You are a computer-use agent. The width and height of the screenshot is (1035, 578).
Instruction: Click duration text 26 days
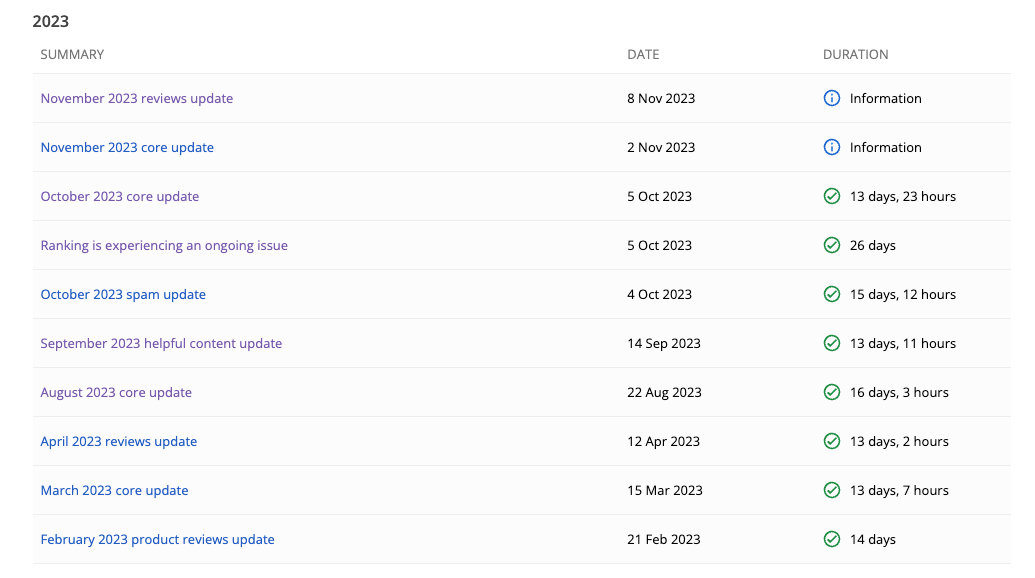point(873,245)
